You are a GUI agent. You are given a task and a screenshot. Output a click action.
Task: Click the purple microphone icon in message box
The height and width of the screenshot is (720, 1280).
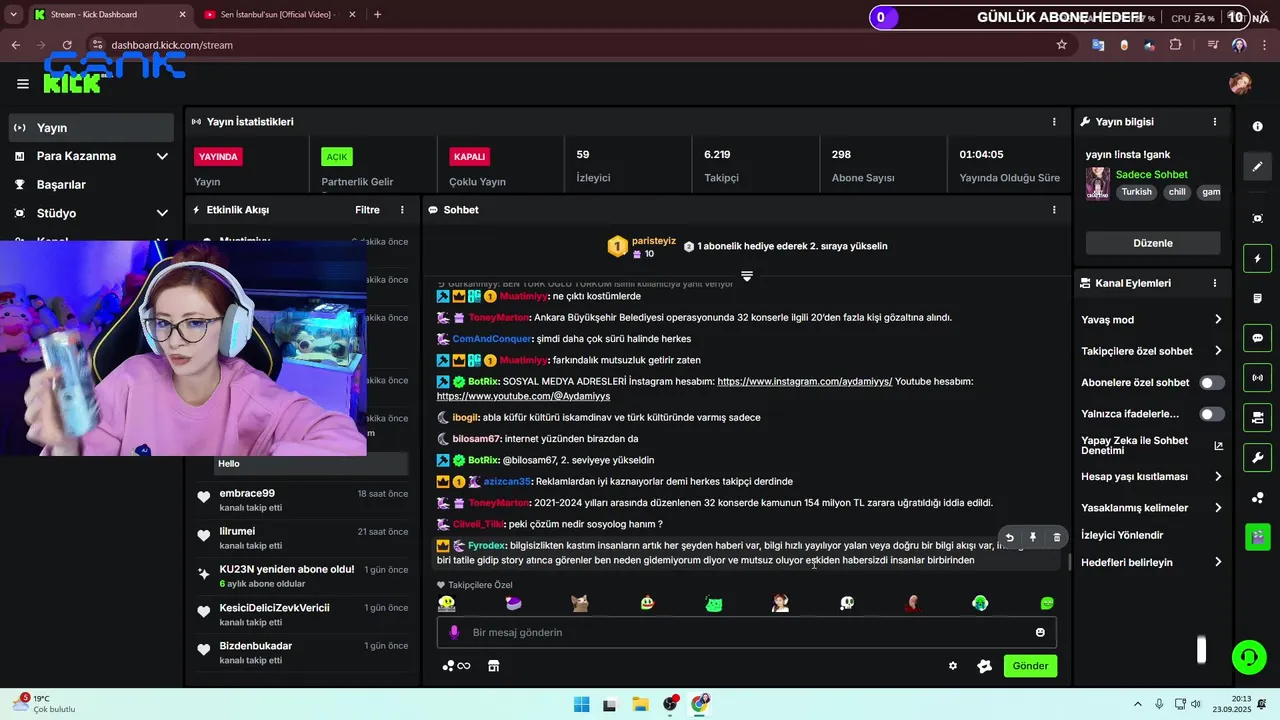(x=454, y=632)
